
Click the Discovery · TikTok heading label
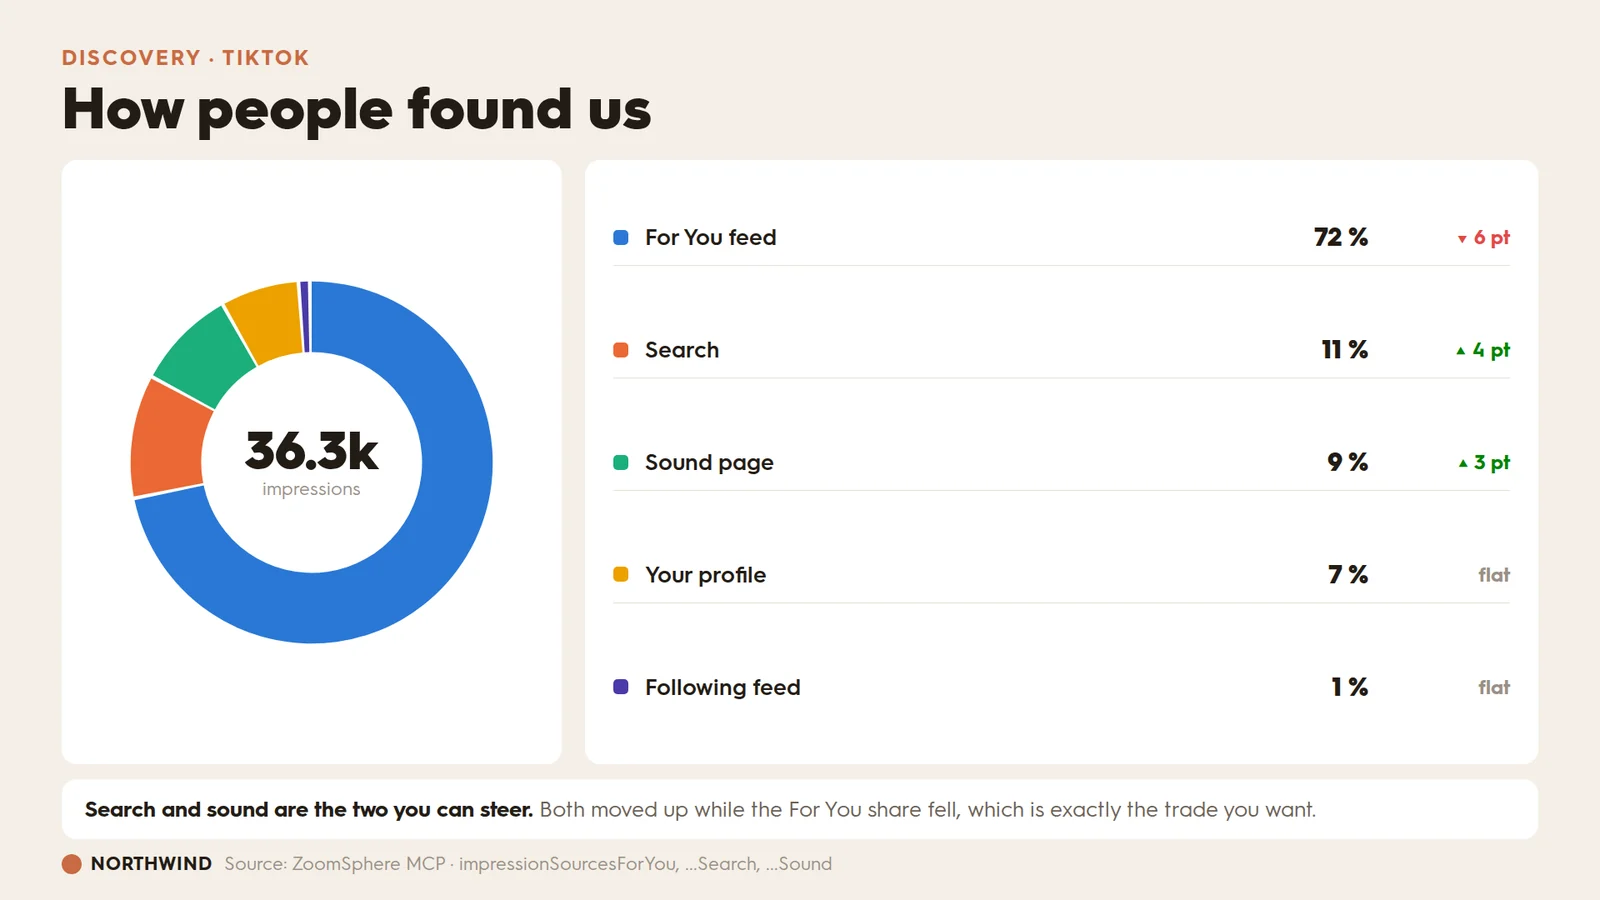[185, 58]
